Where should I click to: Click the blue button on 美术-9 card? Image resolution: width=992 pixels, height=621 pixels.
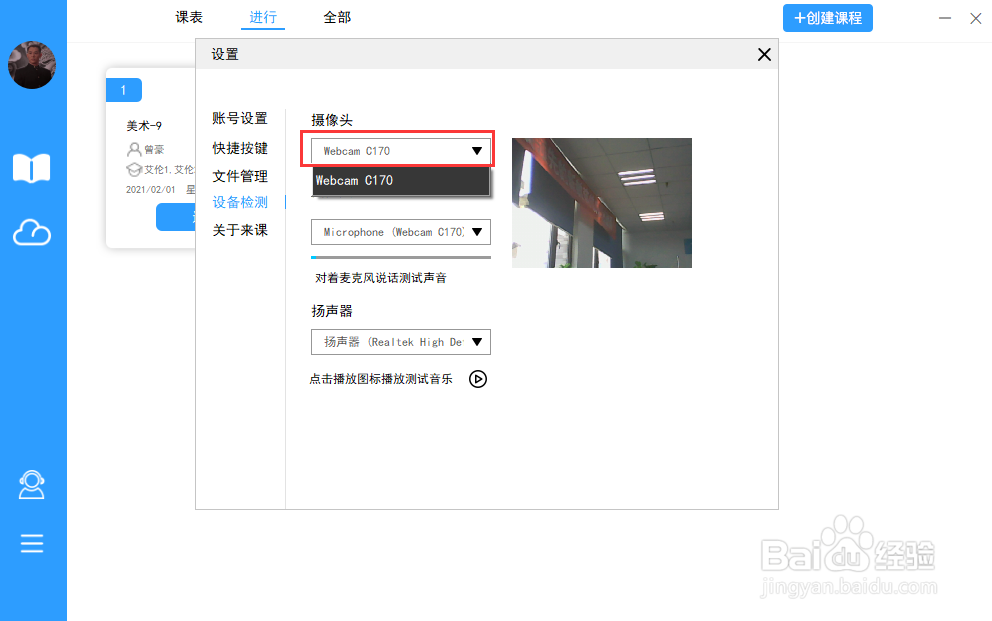coord(176,217)
